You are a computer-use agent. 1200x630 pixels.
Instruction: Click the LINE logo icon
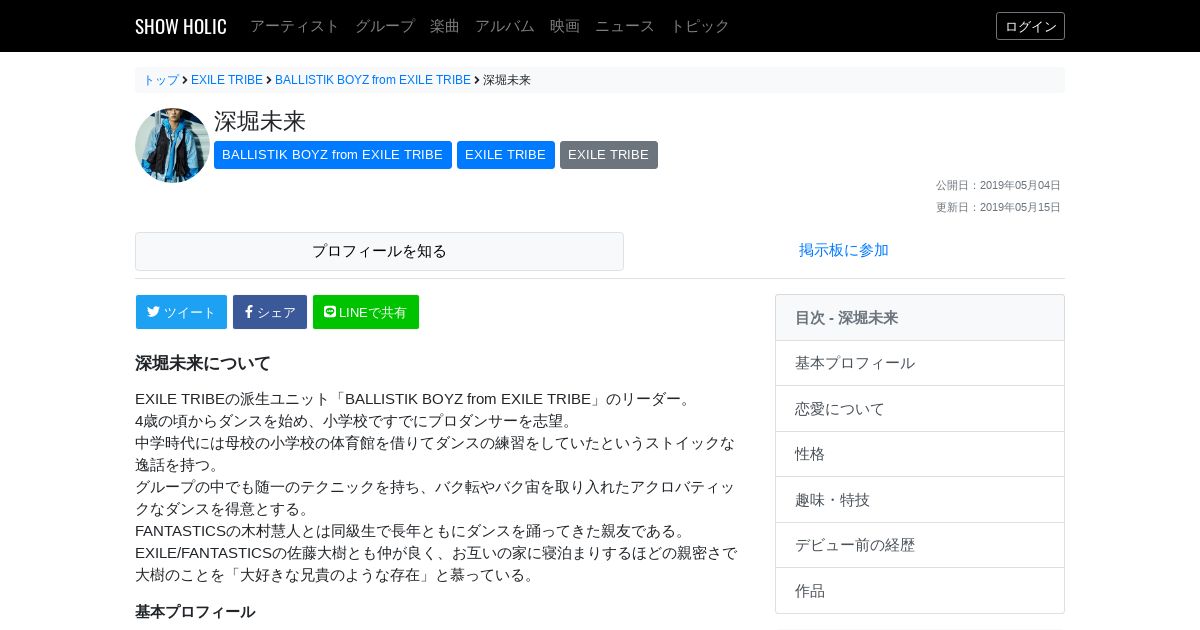(x=330, y=312)
